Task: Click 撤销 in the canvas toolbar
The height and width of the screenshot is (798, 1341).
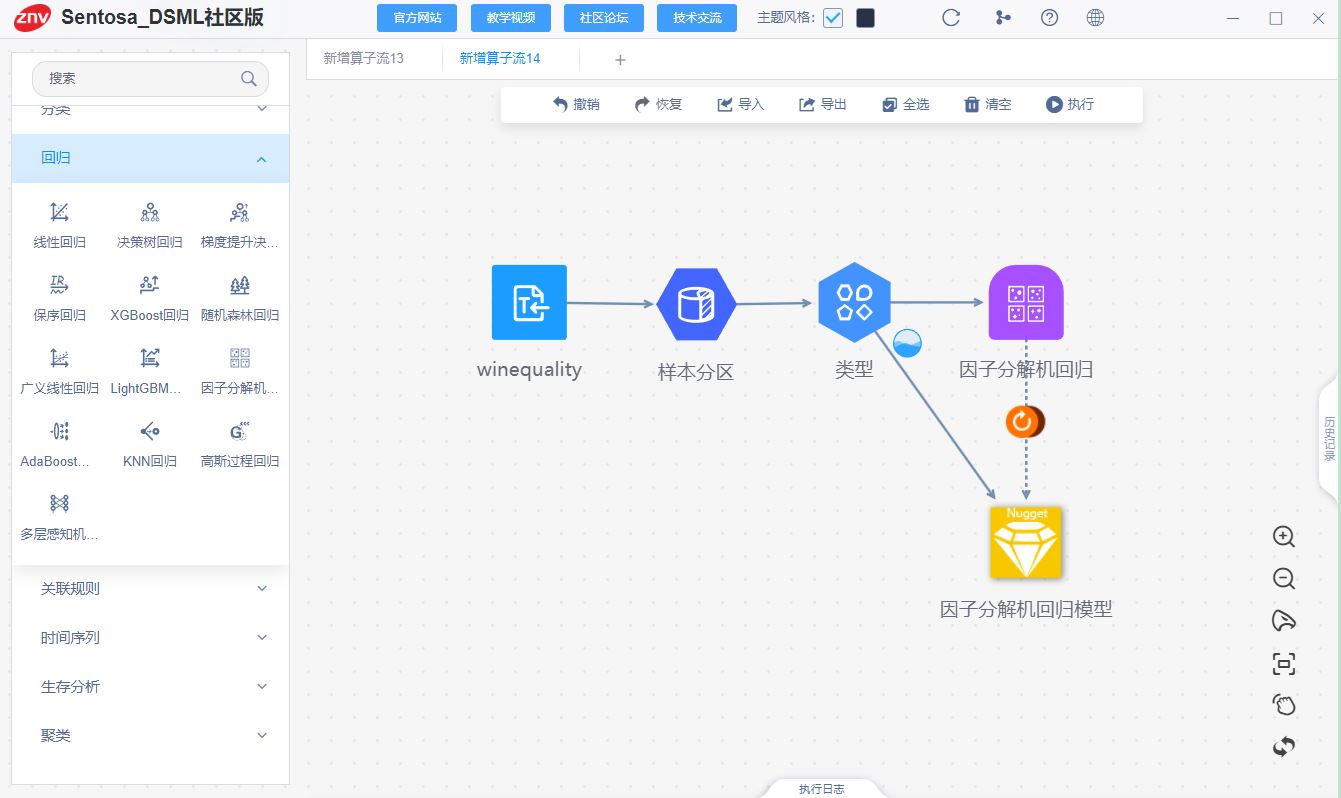Action: [x=576, y=104]
